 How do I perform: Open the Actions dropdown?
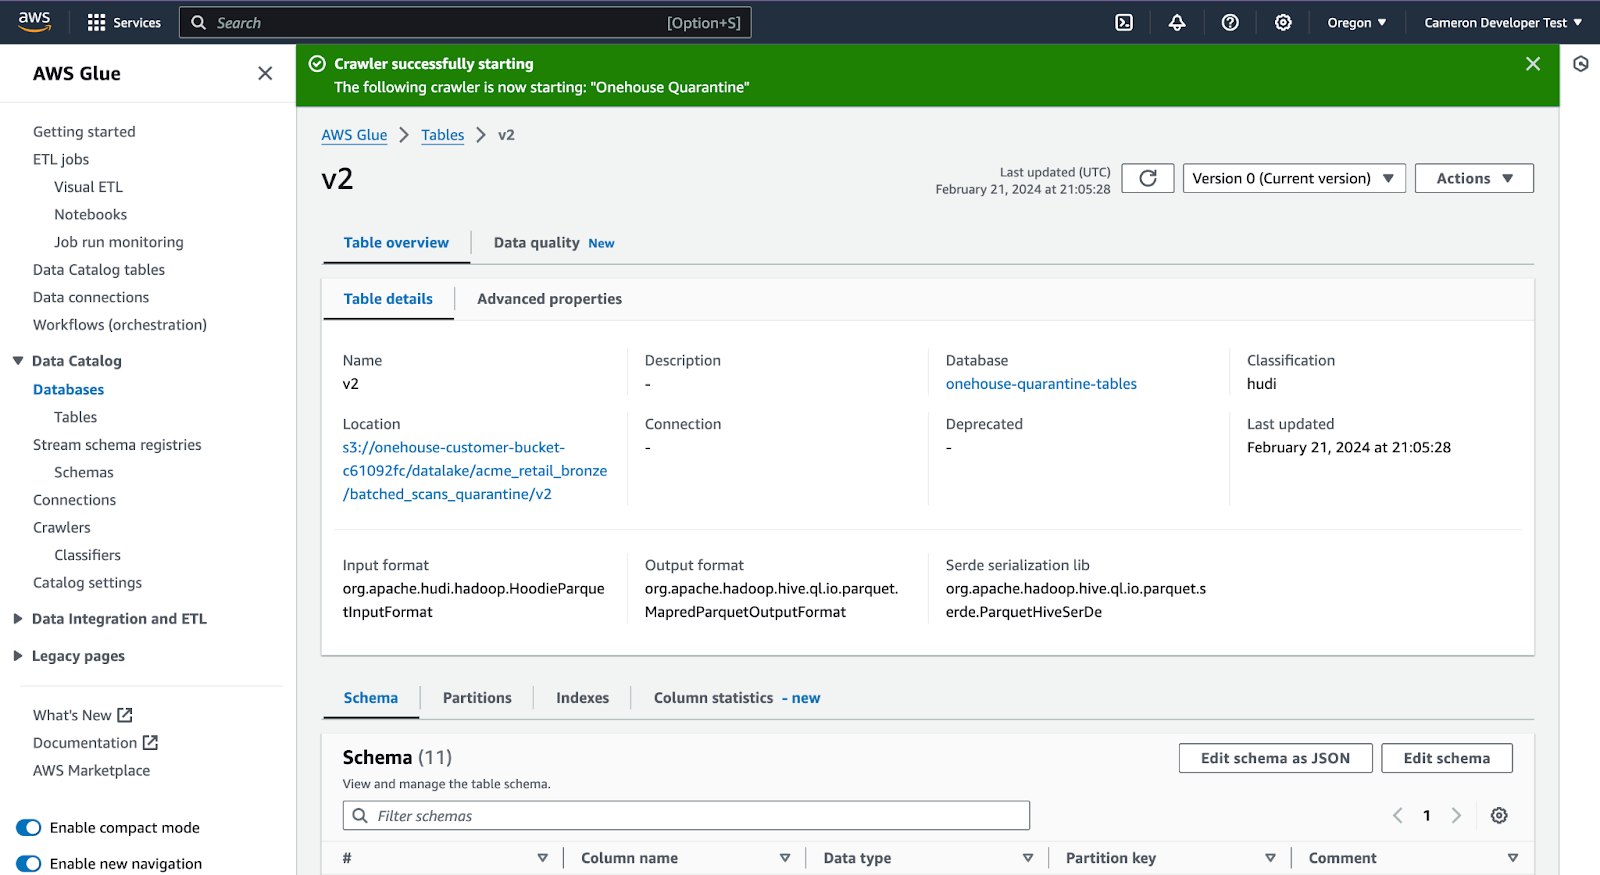point(1474,178)
